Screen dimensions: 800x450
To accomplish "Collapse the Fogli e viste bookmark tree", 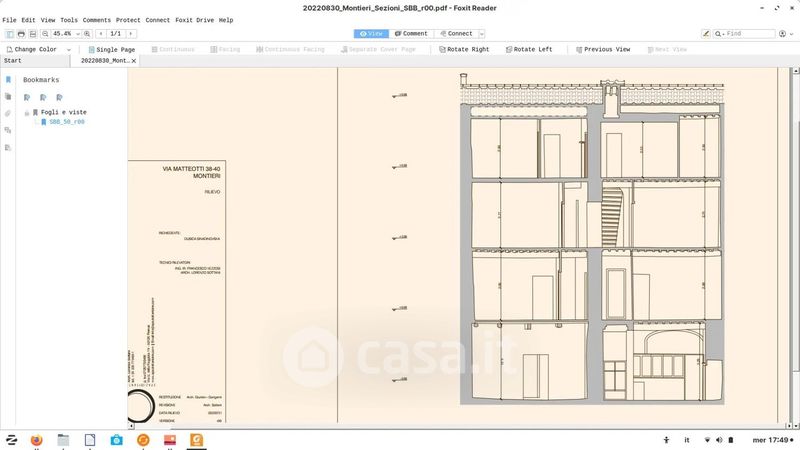I will point(27,113).
